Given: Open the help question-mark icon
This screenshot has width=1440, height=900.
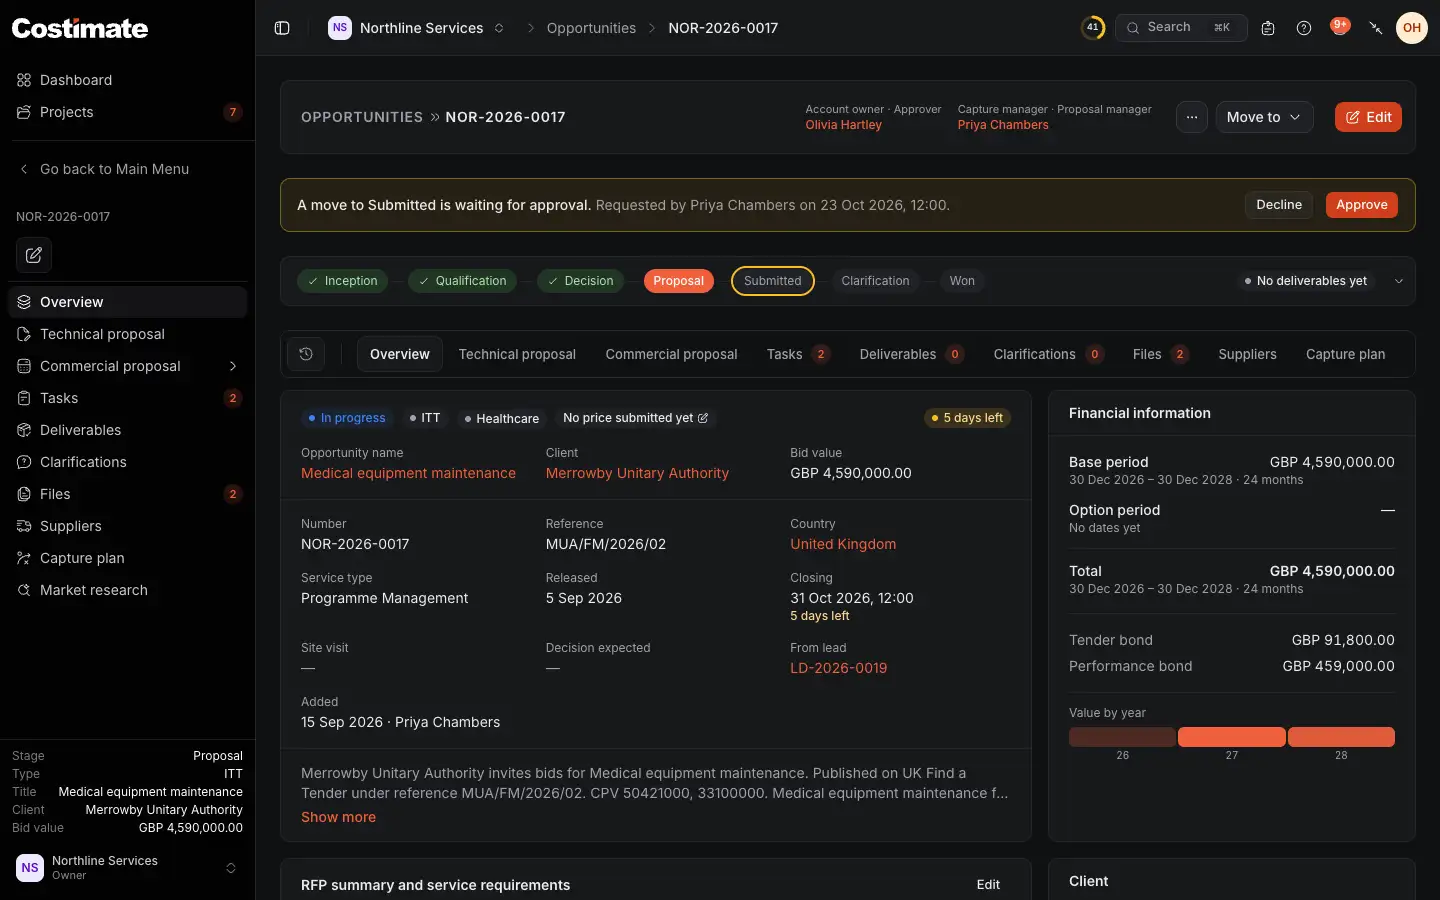Looking at the screenshot, I should pos(1304,28).
